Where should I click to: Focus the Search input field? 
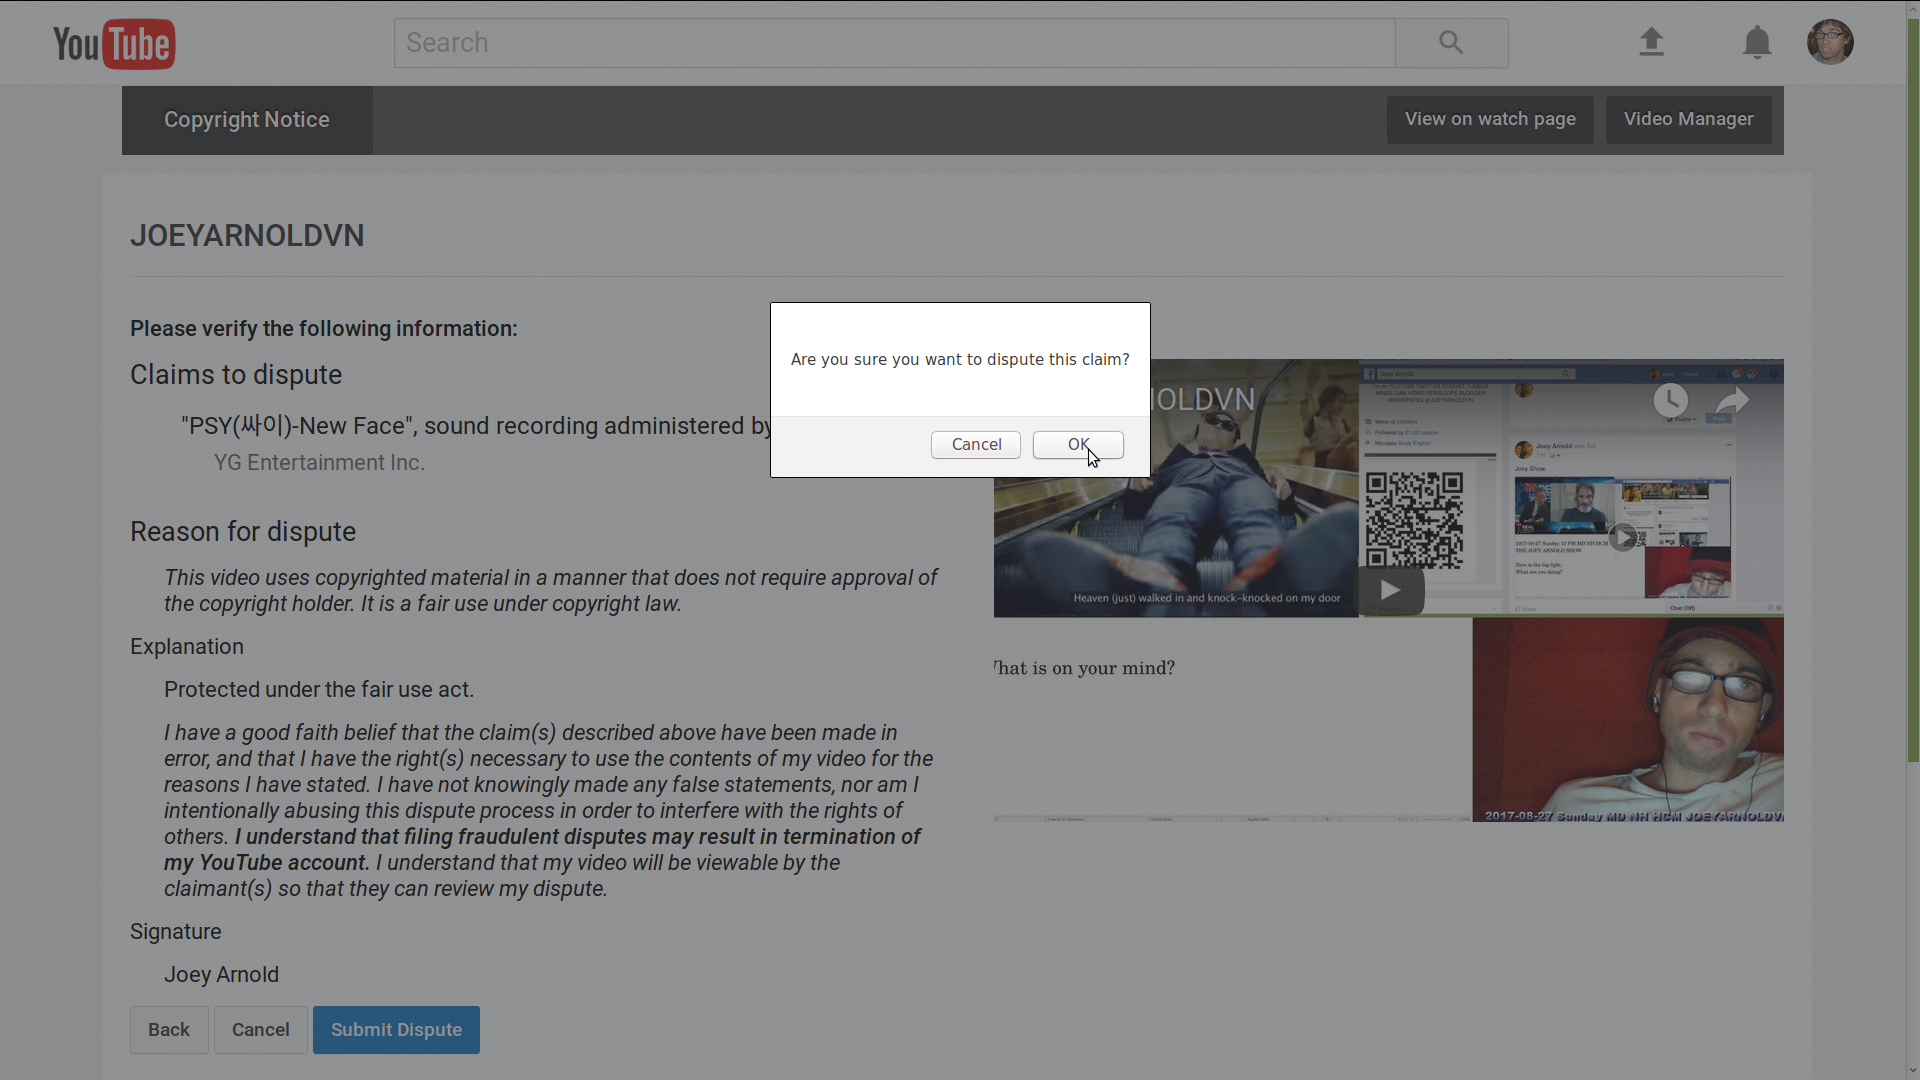894,43
